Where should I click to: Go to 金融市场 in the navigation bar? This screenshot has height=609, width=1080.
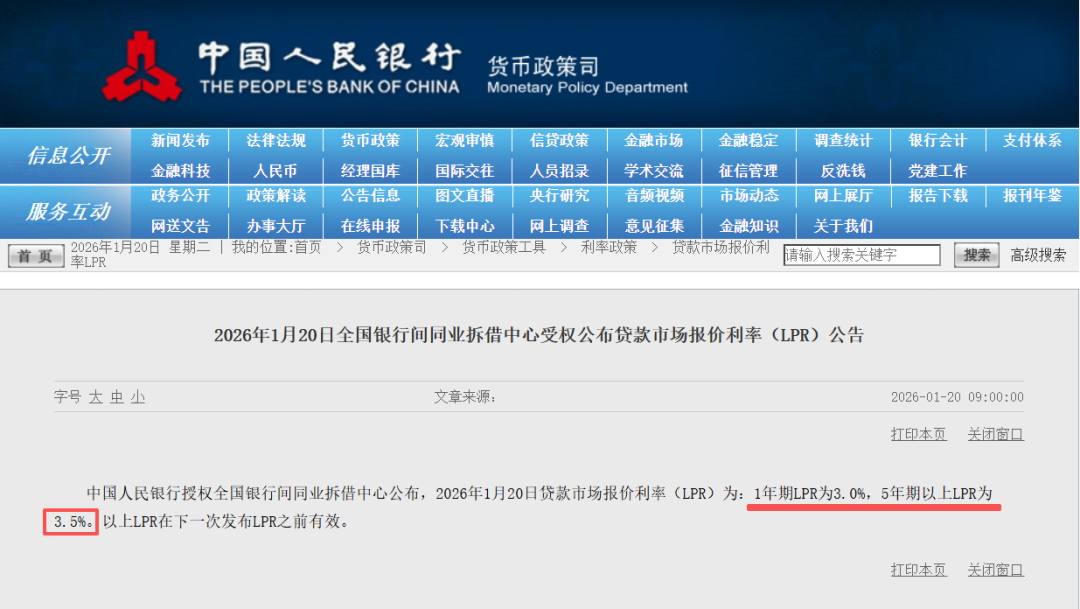click(653, 141)
